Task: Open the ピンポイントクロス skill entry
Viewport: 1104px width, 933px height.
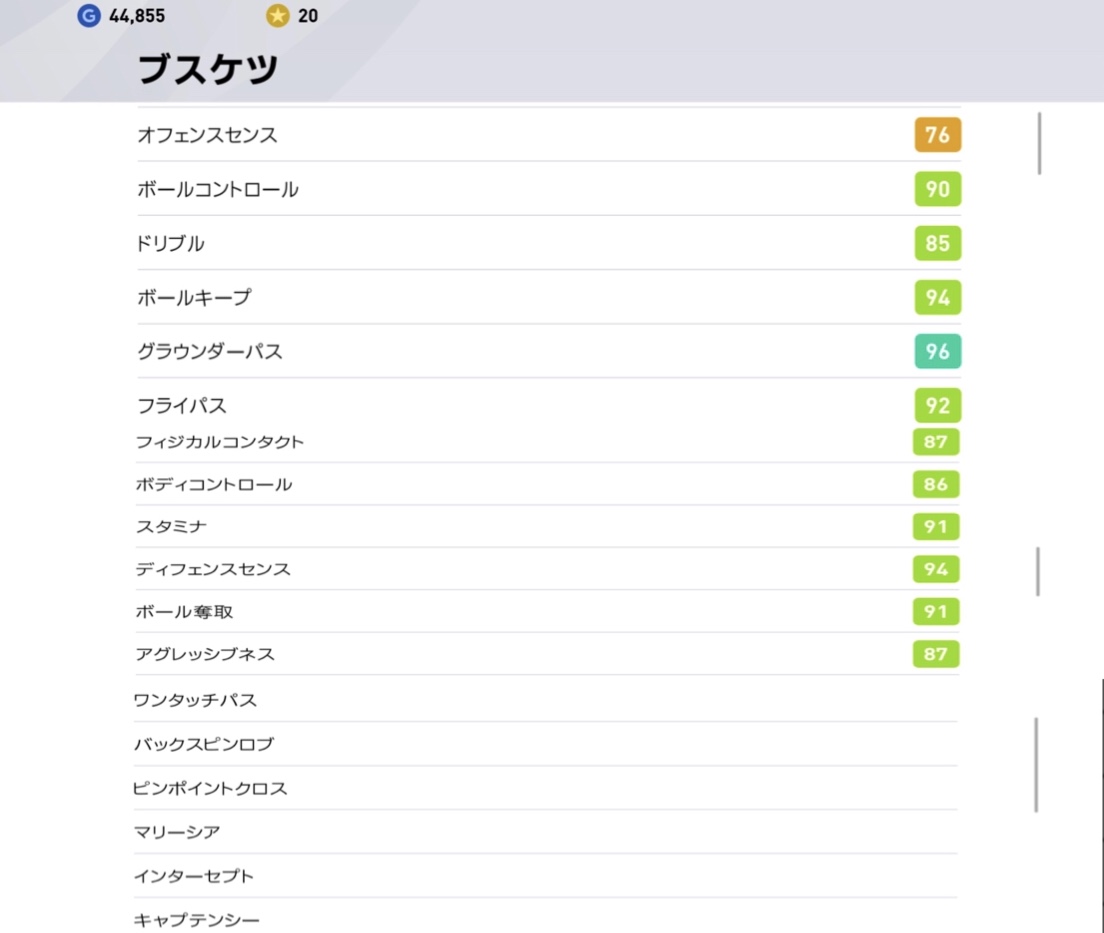Action: [546, 788]
